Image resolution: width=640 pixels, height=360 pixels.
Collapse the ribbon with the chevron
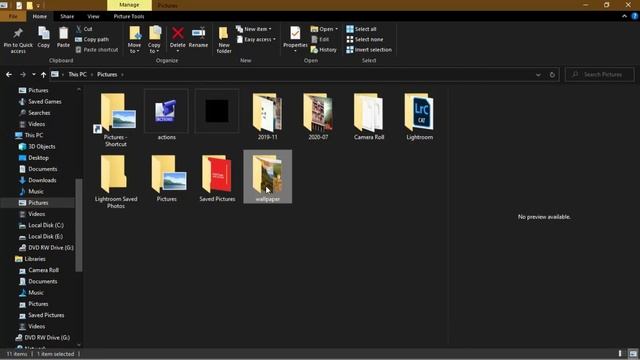pos(624,16)
